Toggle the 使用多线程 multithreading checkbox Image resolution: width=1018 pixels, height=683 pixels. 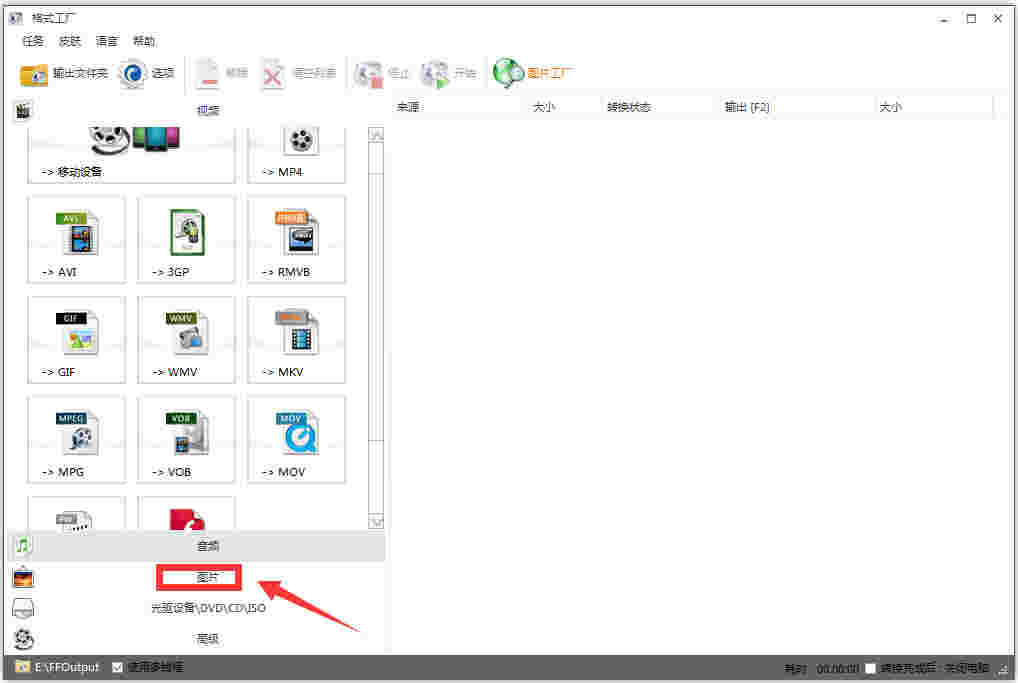pos(118,667)
